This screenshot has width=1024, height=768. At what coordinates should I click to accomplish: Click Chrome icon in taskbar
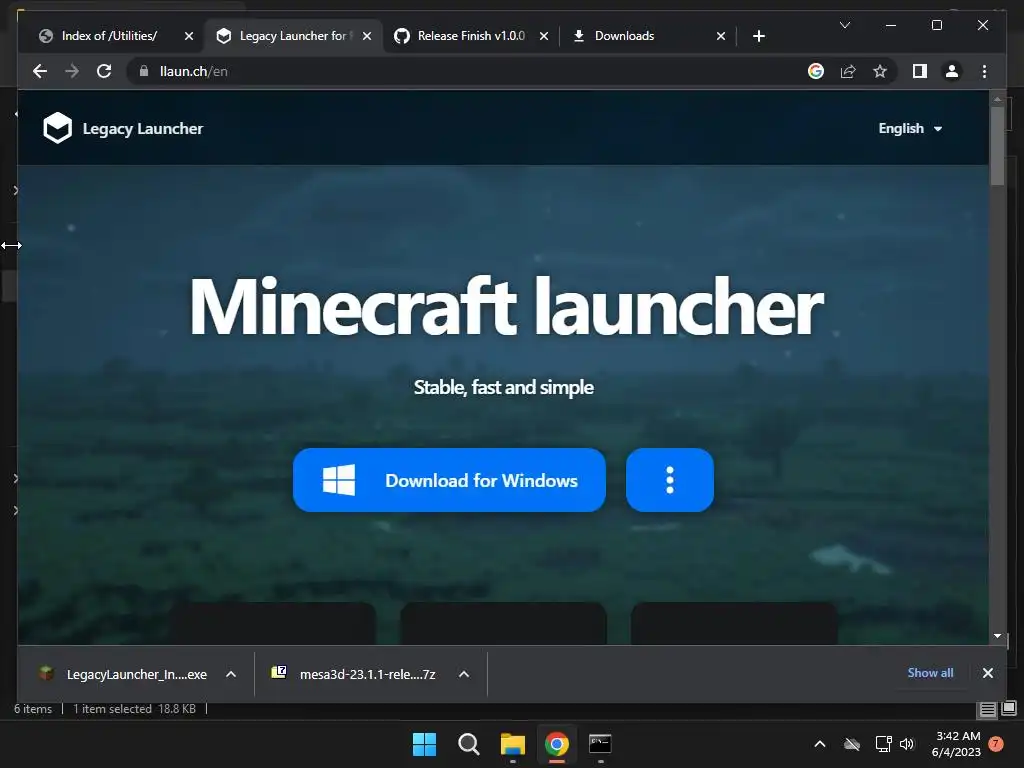point(556,744)
